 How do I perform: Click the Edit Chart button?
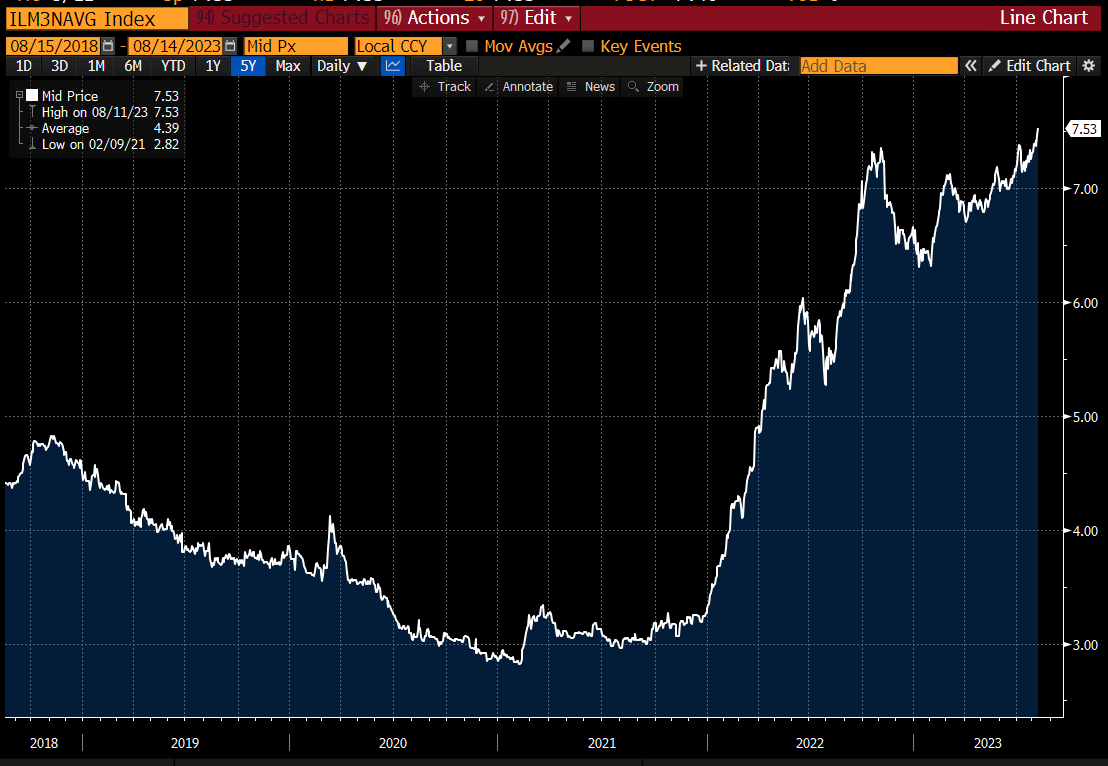click(x=1030, y=66)
